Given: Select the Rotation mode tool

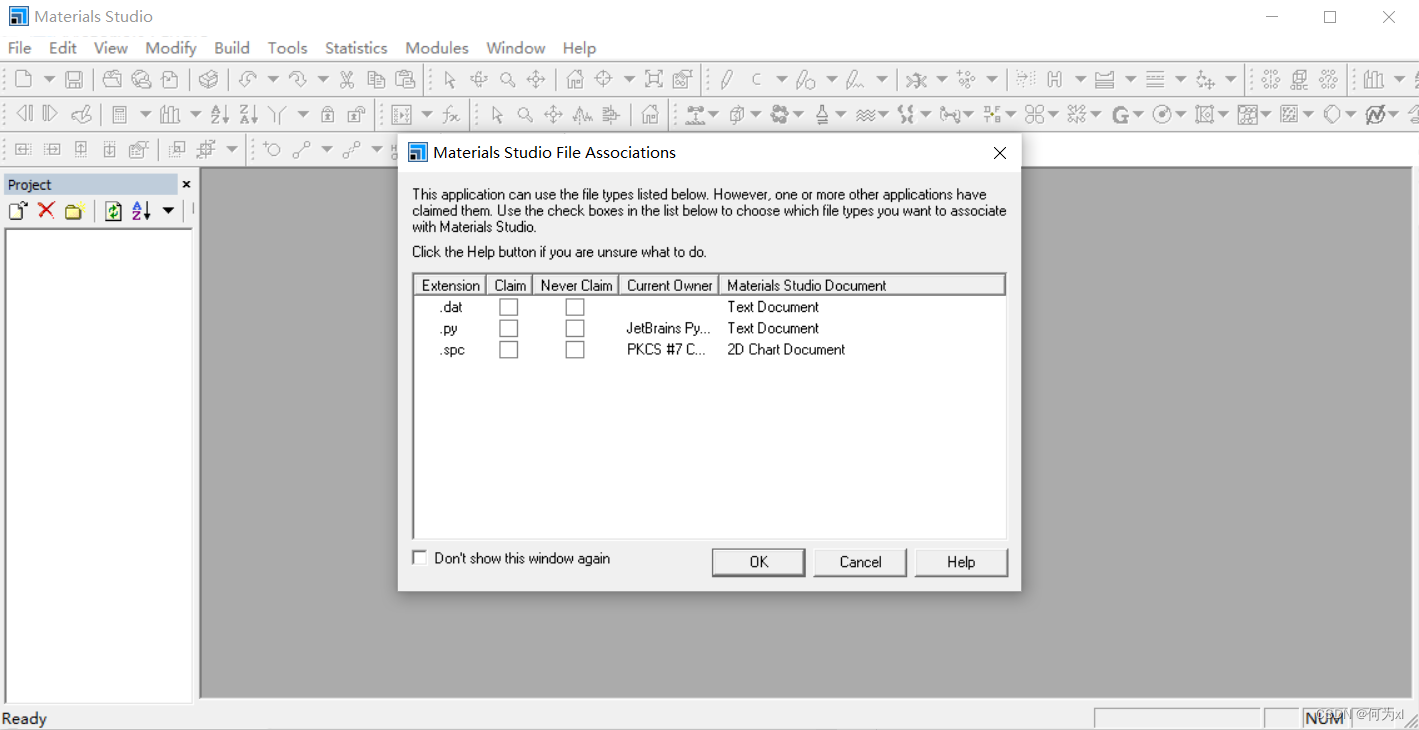Looking at the screenshot, I should [479, 79].
